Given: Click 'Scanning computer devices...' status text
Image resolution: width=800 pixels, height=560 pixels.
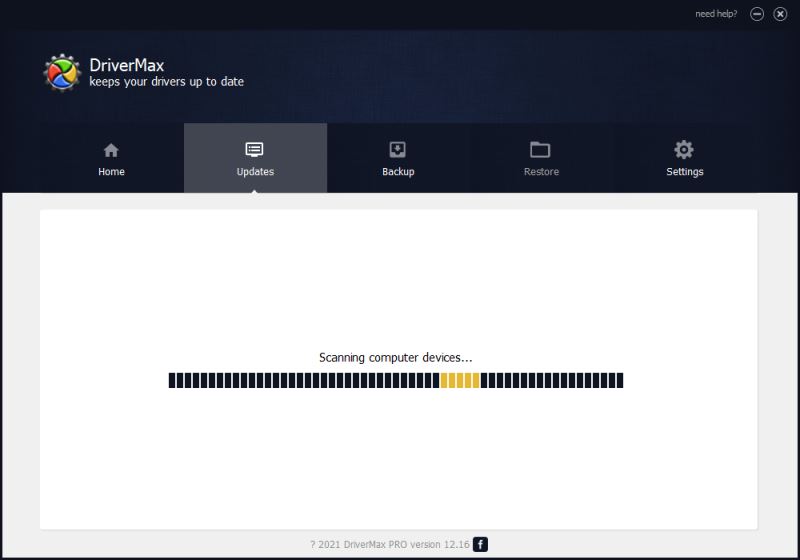Looking at the screenshot, I should 396,358.
